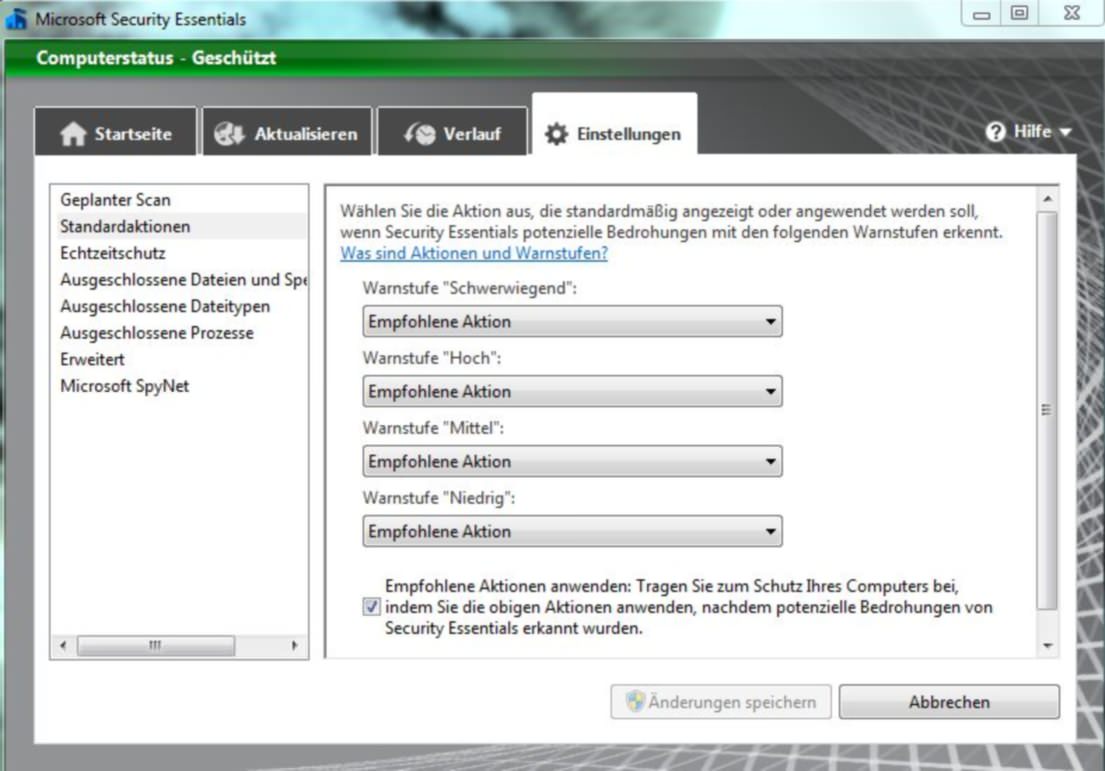The height and width of the screenshot is (771, 1105).
Task: Open the Was sind Aktionen und Warnstufen link
Action: [x=474, y=253]
